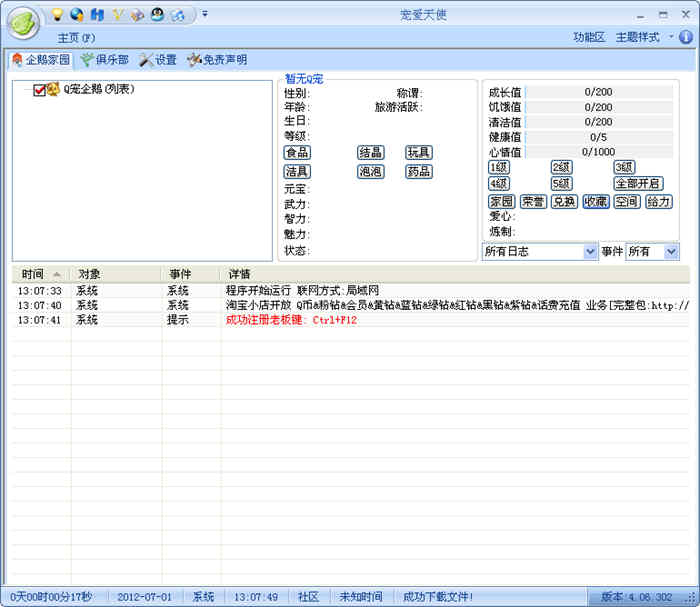Click the 对象 column header

[116, 274]
